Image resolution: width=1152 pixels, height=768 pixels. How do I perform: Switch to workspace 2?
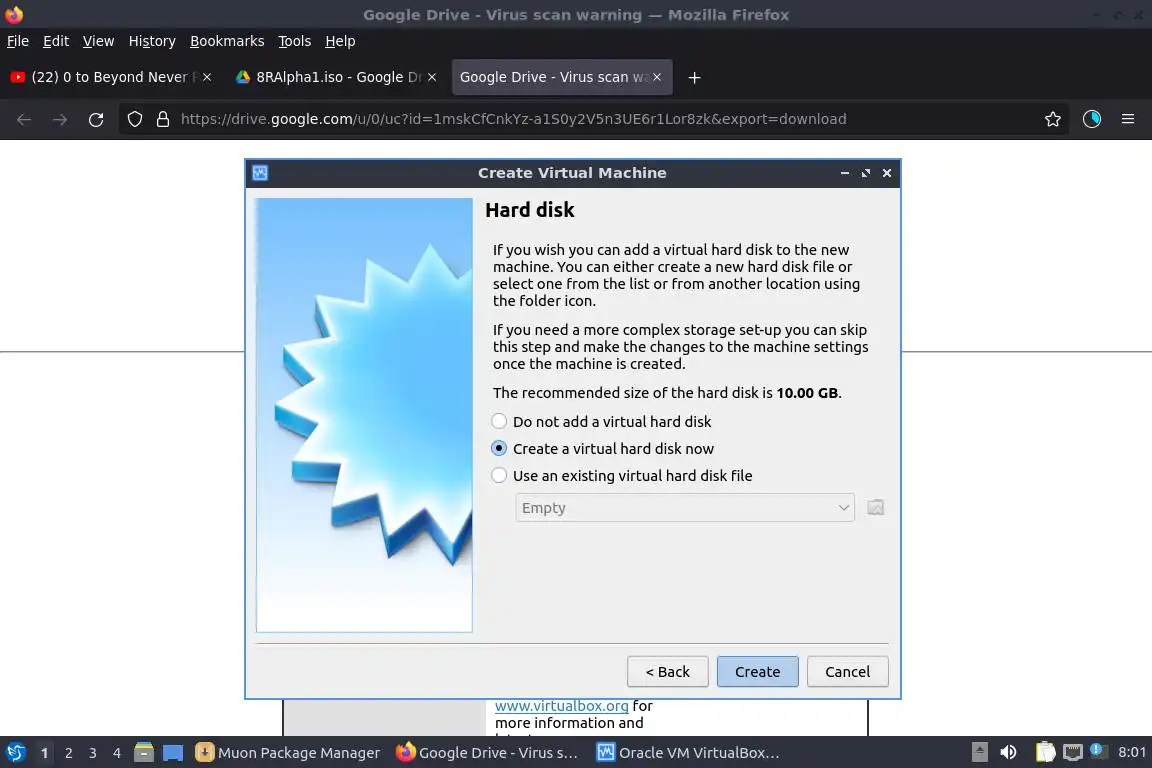[68, 753]
